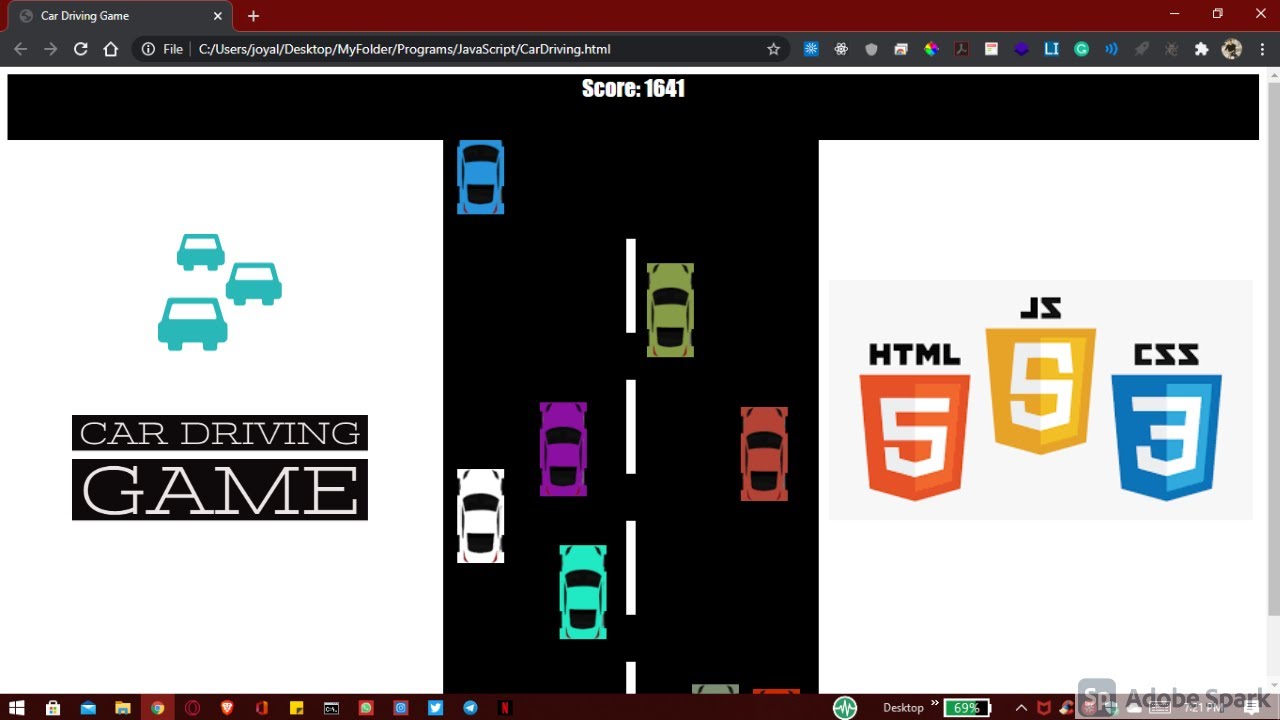Open the Windows Start menu
Image resolution: width=1280 pixels, height=720 pixels.
point(17,707)
